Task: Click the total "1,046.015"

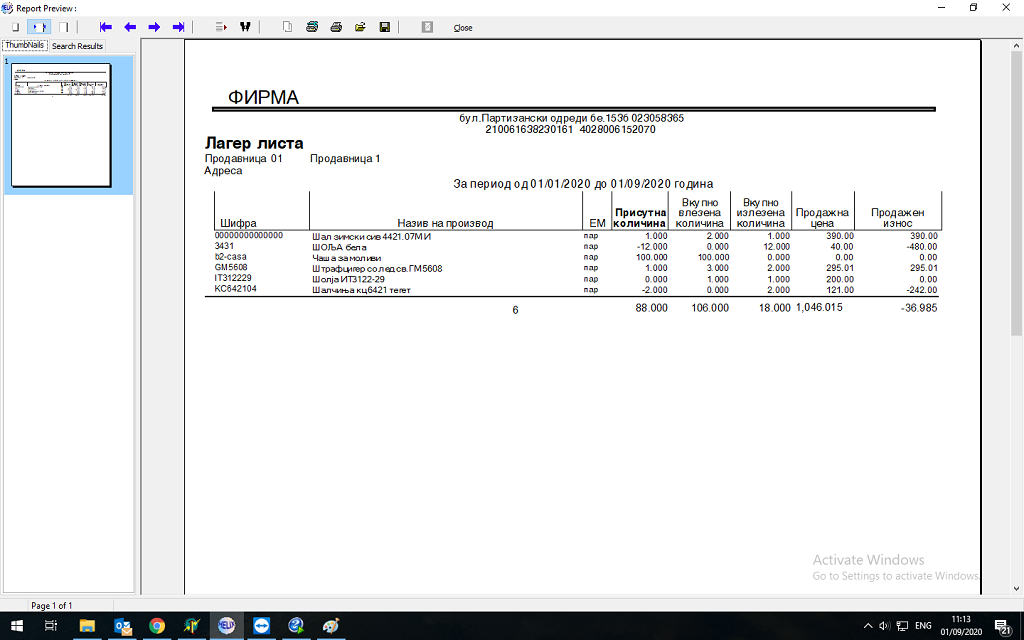Action: pyautogui.click(x=819, y=307)
